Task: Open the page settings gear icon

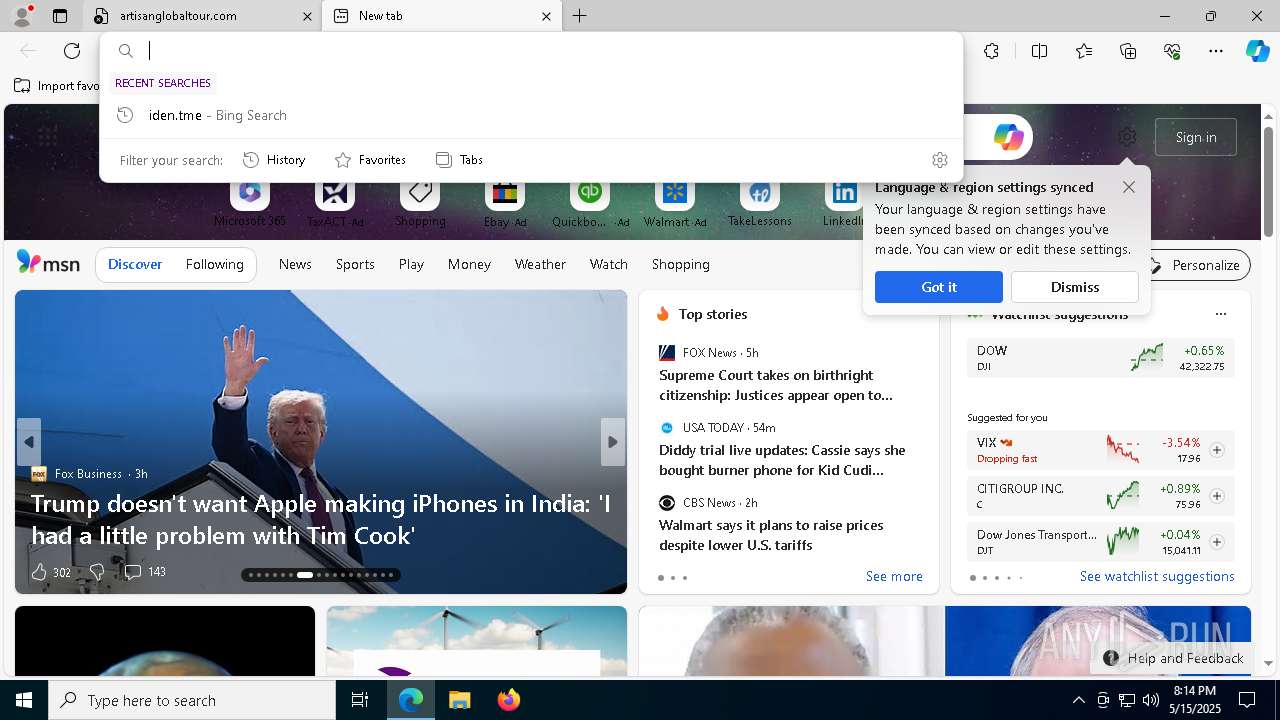Action: (x=1127, y=137)
